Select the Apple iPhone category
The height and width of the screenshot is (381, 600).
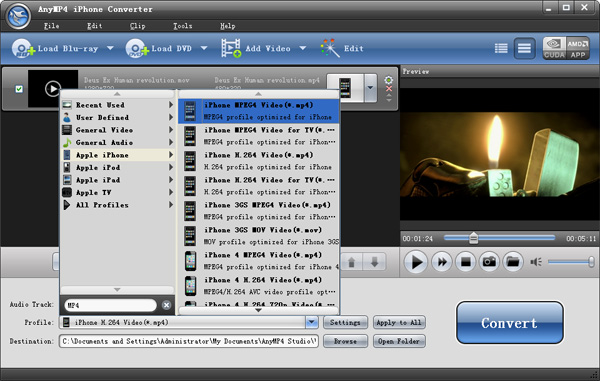click(118, 155)
